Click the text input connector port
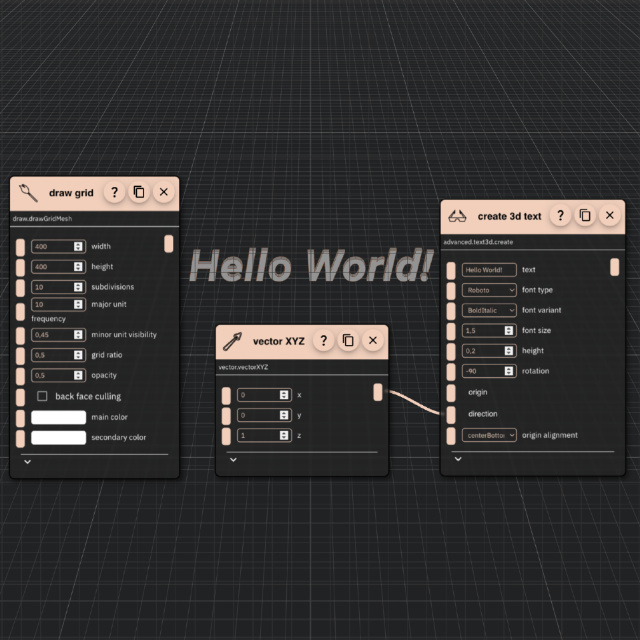Viewport: 640px width, 640px height. click(451, 271)
